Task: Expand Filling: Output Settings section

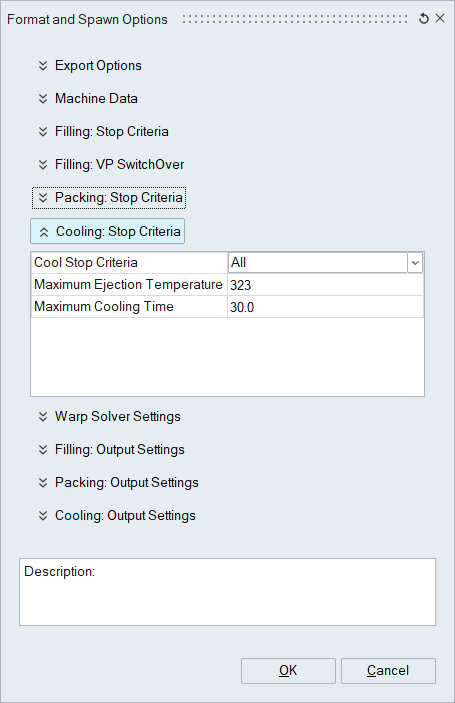Action: click(112, 450)
